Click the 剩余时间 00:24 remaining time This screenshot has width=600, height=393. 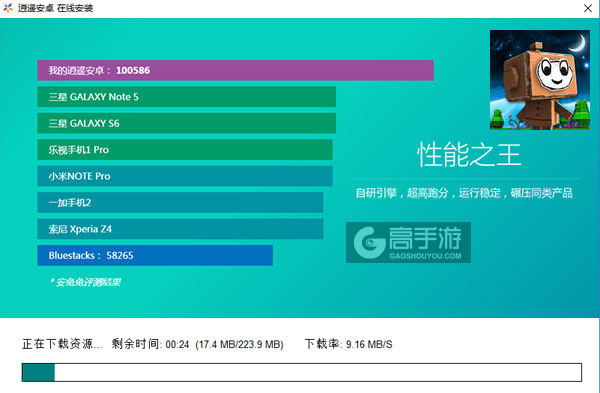150,344
